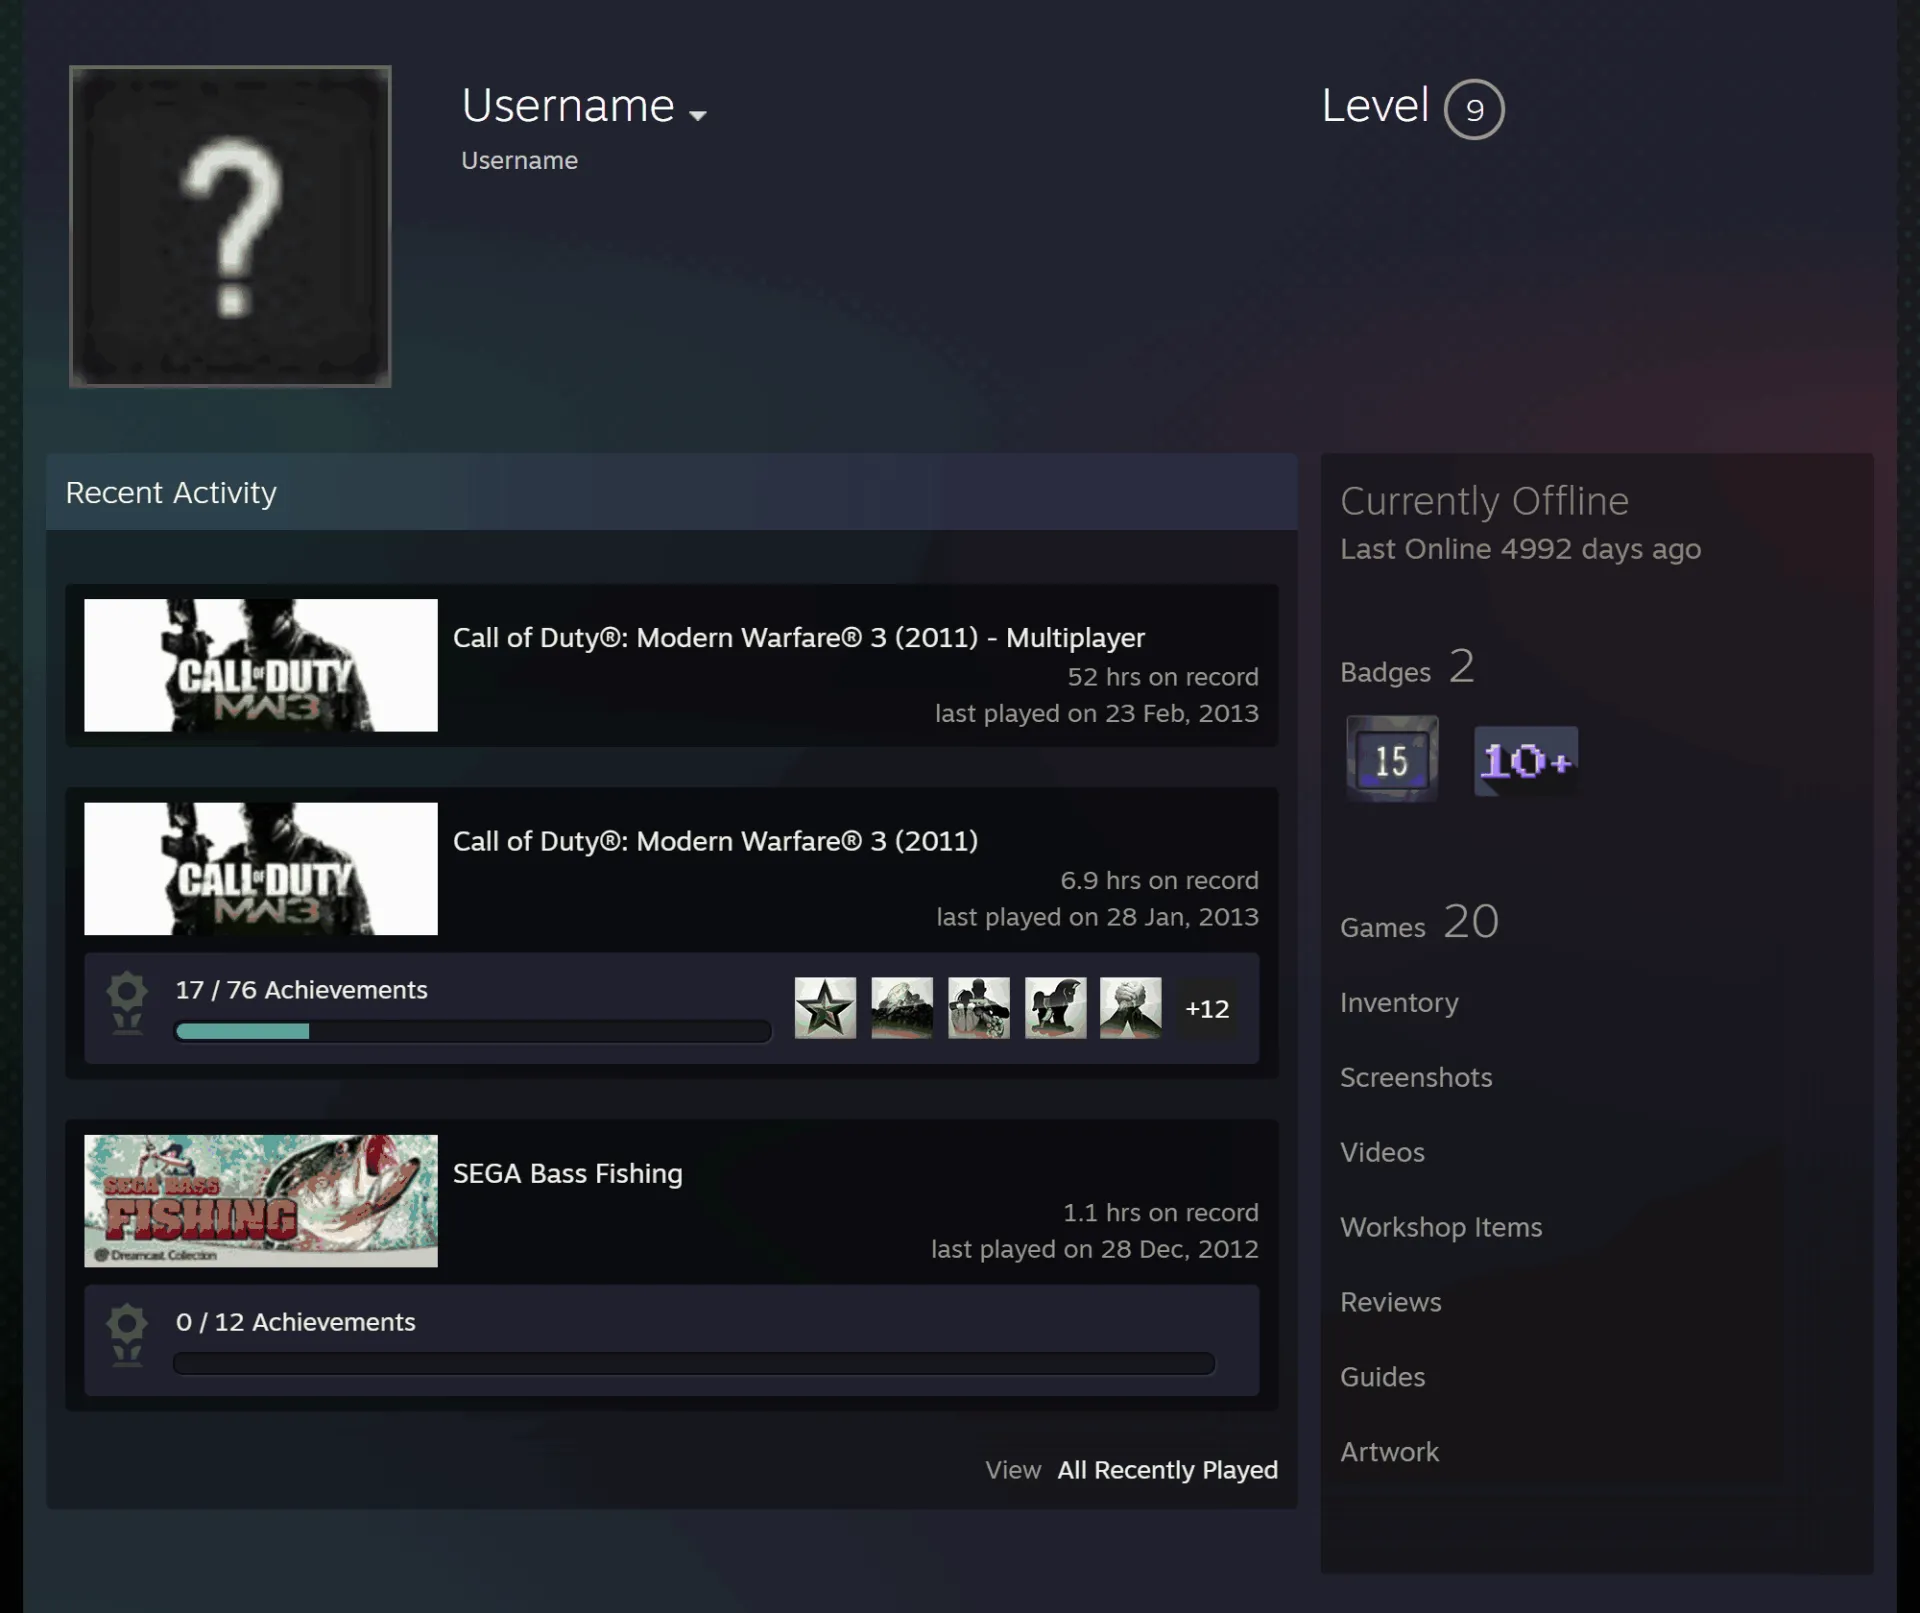Open the Workshop Items page
Image resolution: width=1920 pixels, height=1613 pixels.
coord(1441,1228)
